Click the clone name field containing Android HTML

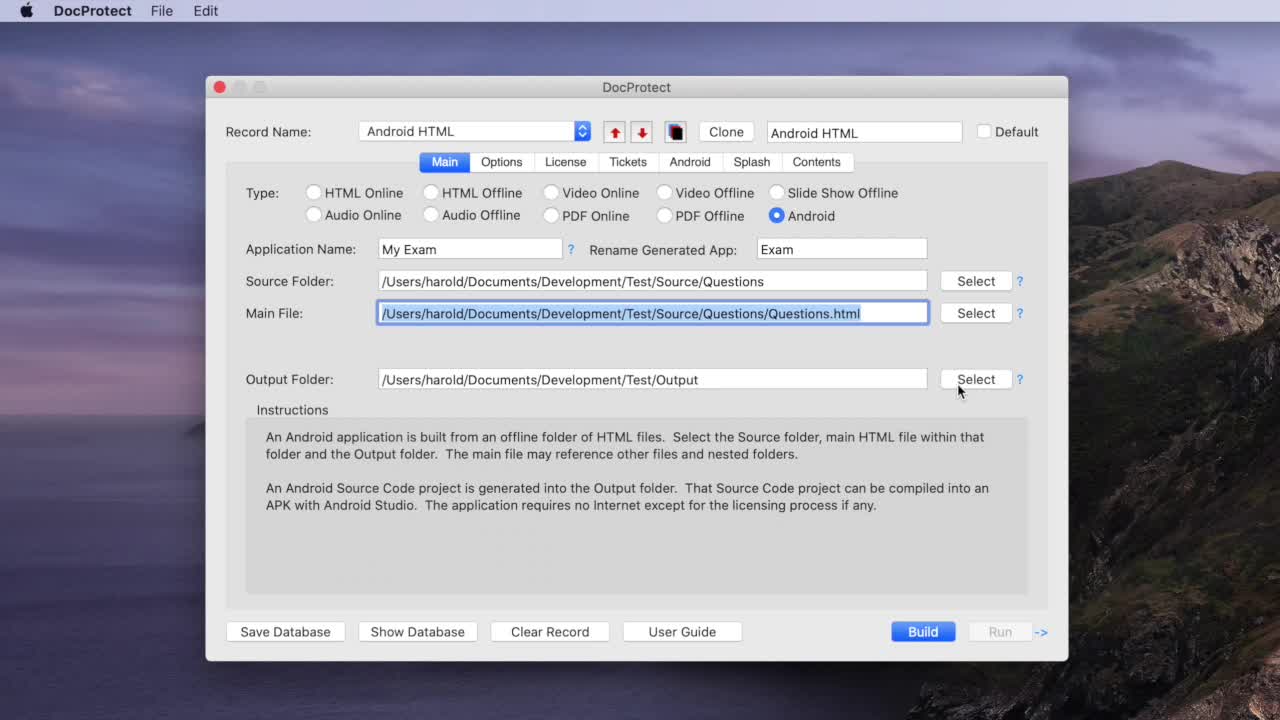pyautogui.click(x=864, y=132)
